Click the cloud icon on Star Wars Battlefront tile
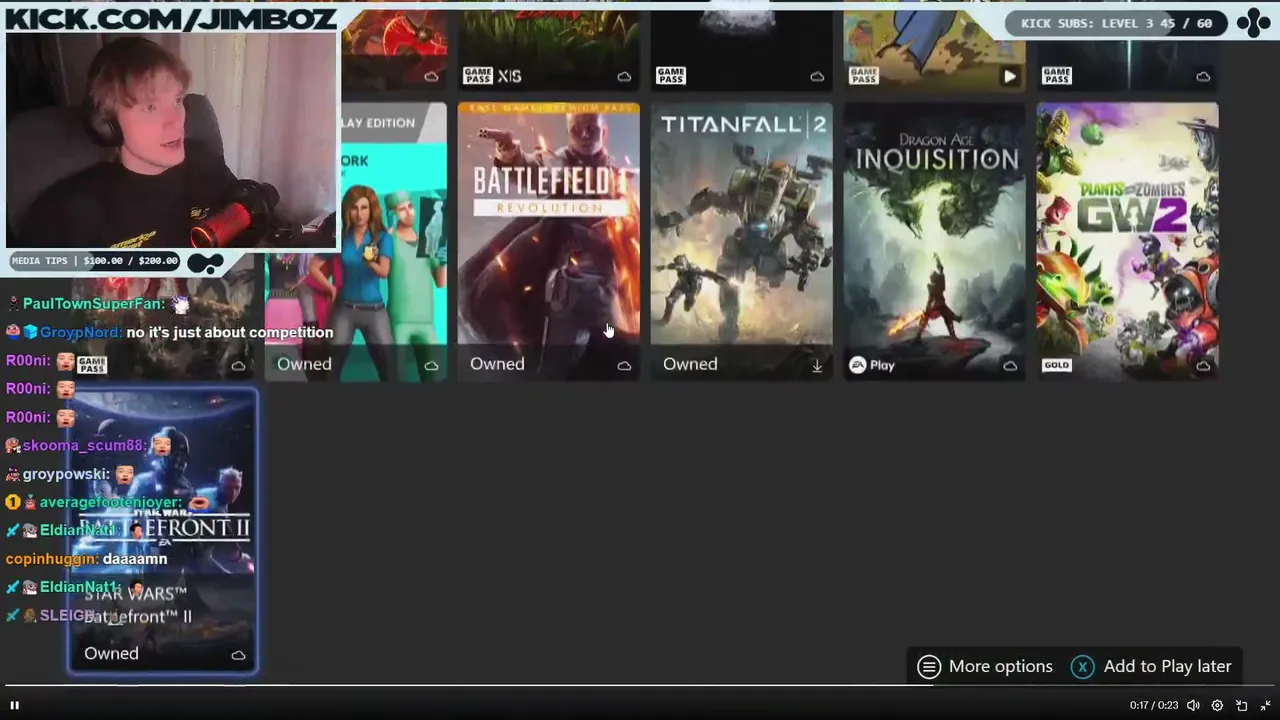Screen dimensions: 1280x720 click(238, 655)
